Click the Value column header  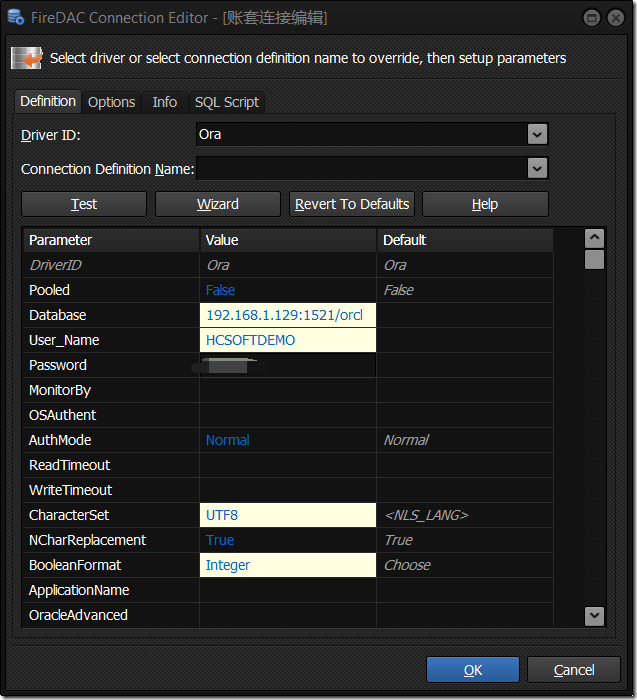coord(288,240)
